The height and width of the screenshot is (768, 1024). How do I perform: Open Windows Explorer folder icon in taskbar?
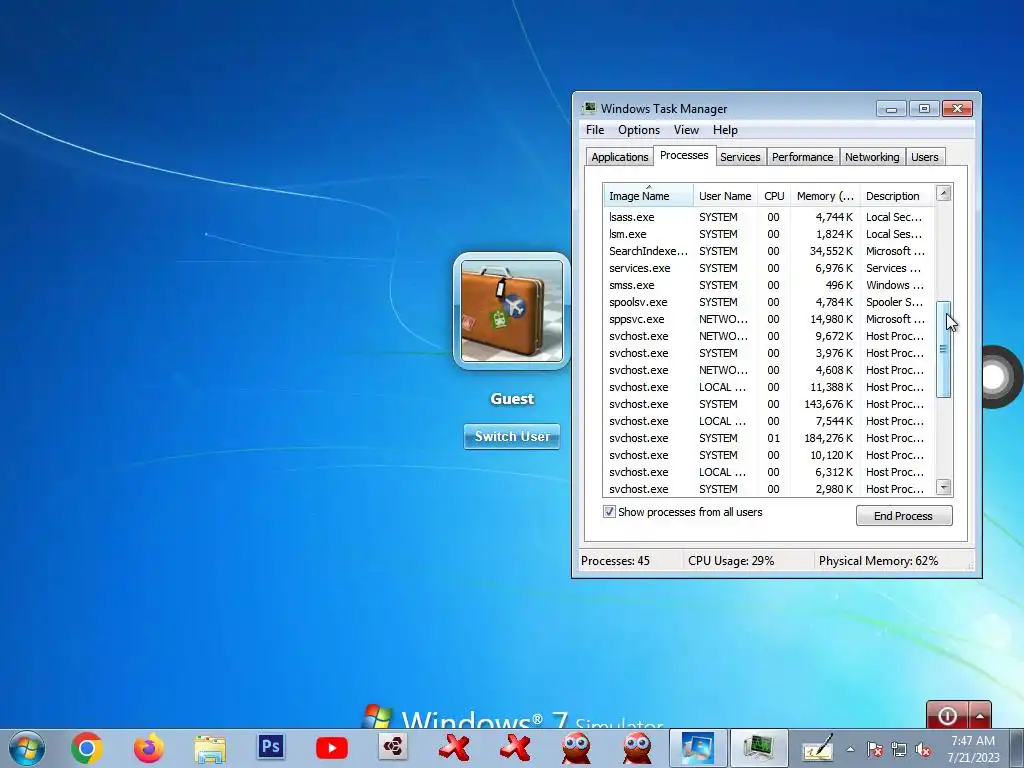(210, 749)
